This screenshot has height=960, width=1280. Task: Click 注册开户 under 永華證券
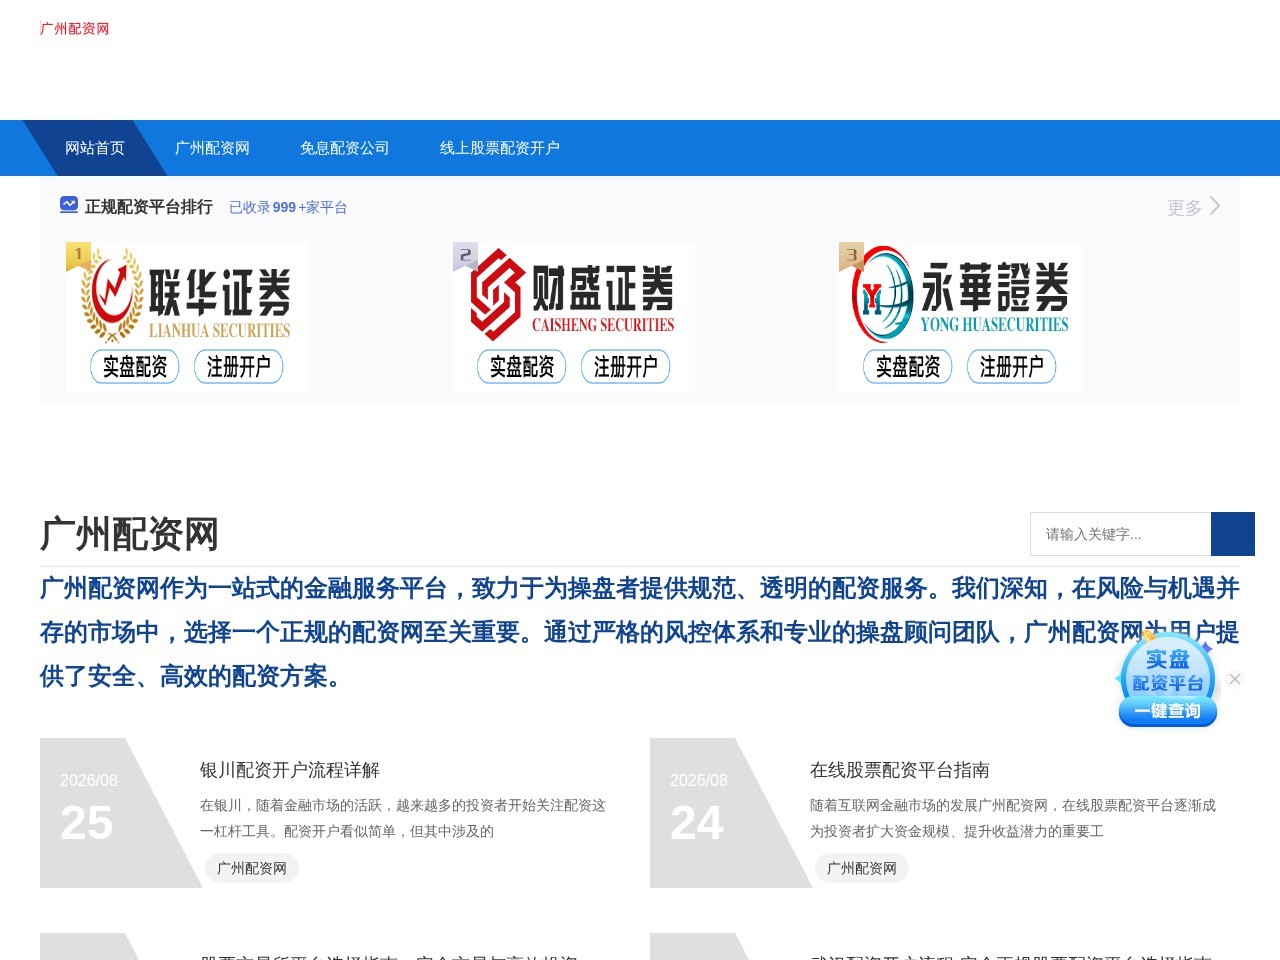[x=1012, y=367]
